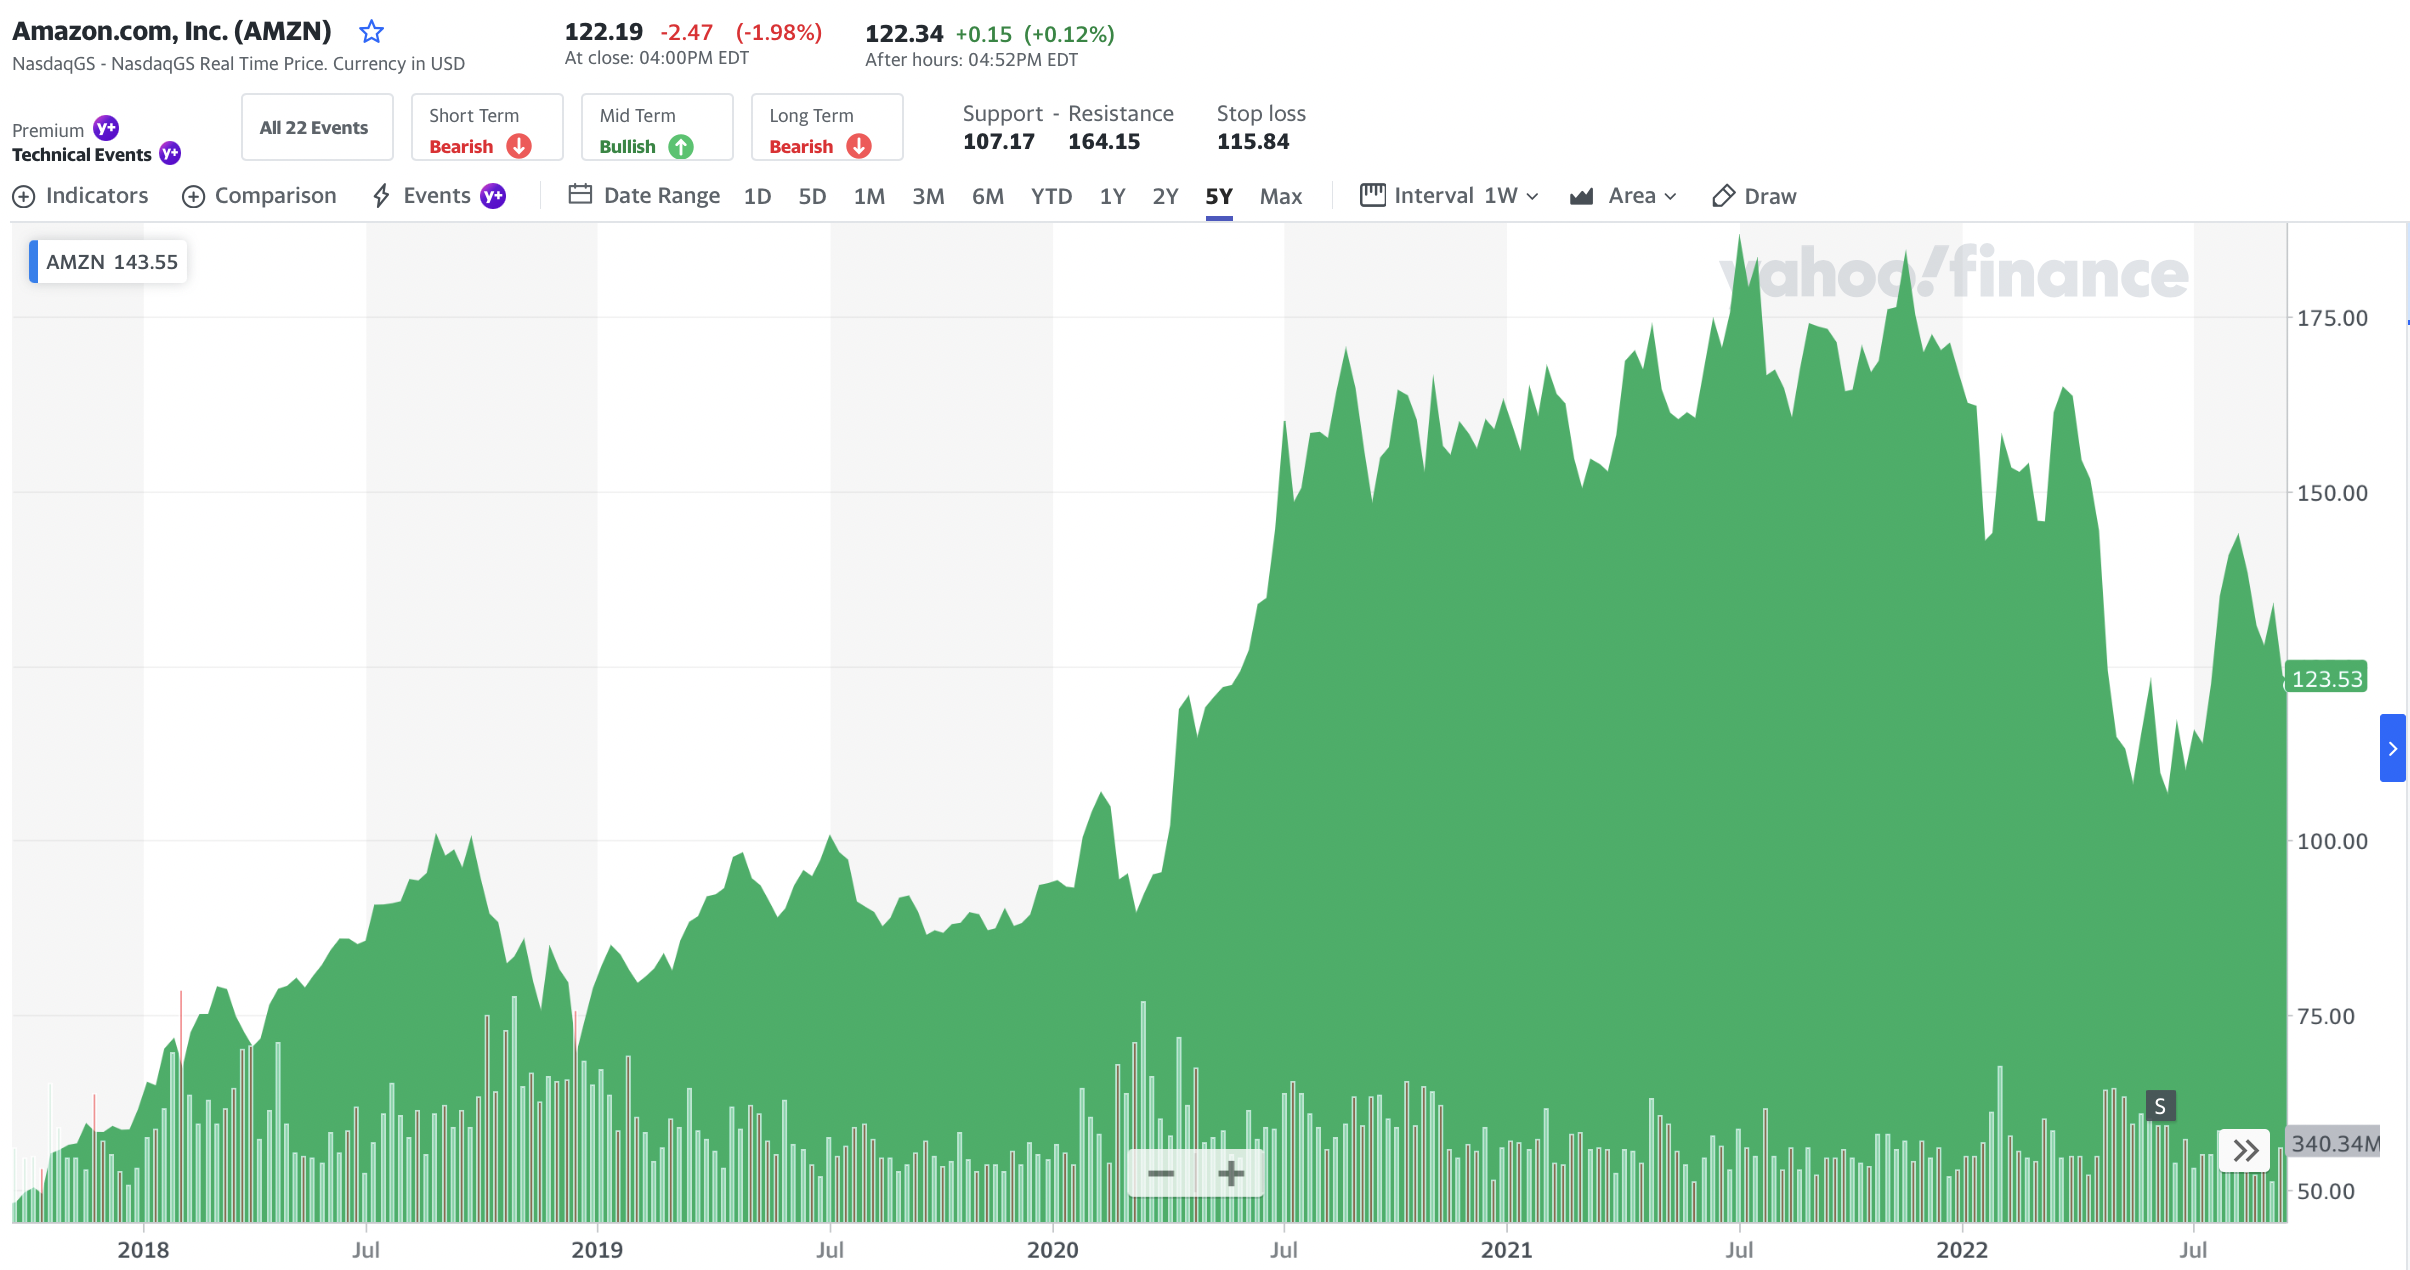Image resolution: width=2410 pixels, height=1270 pixels.
Task: Click the Long Term bearish down-arrow icon
Action: [859, 146]
